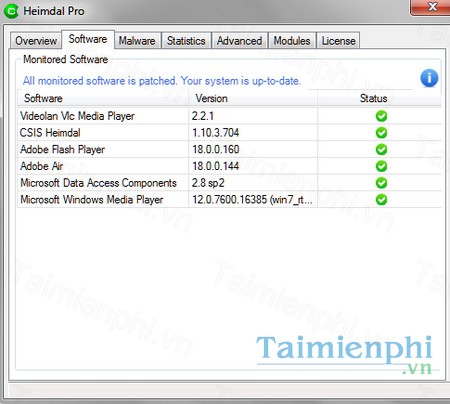The image size is (450, 404).
Task: Select the Videolan Vlc Media Player row
Action: (229, 116)
